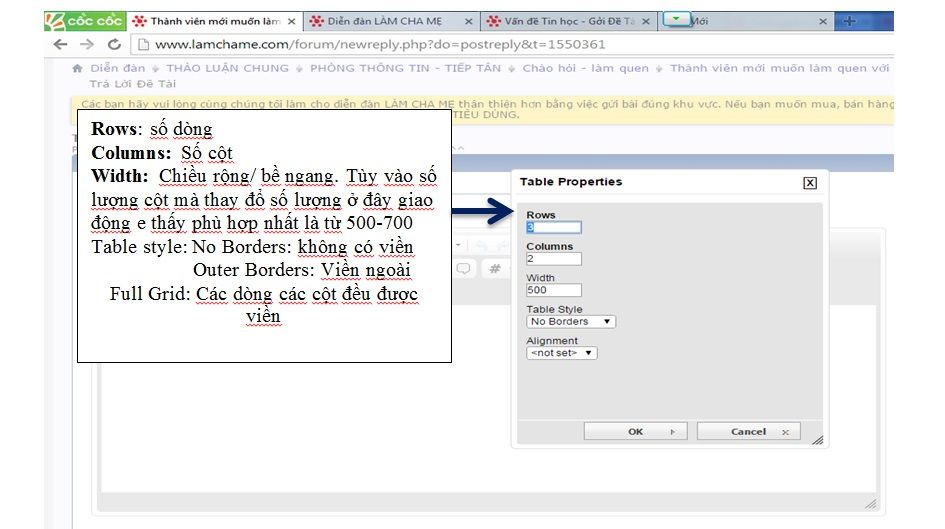Screen dimensions: 945x529
Task: Click the browser back arrow
Action: (x=61, y=44)
